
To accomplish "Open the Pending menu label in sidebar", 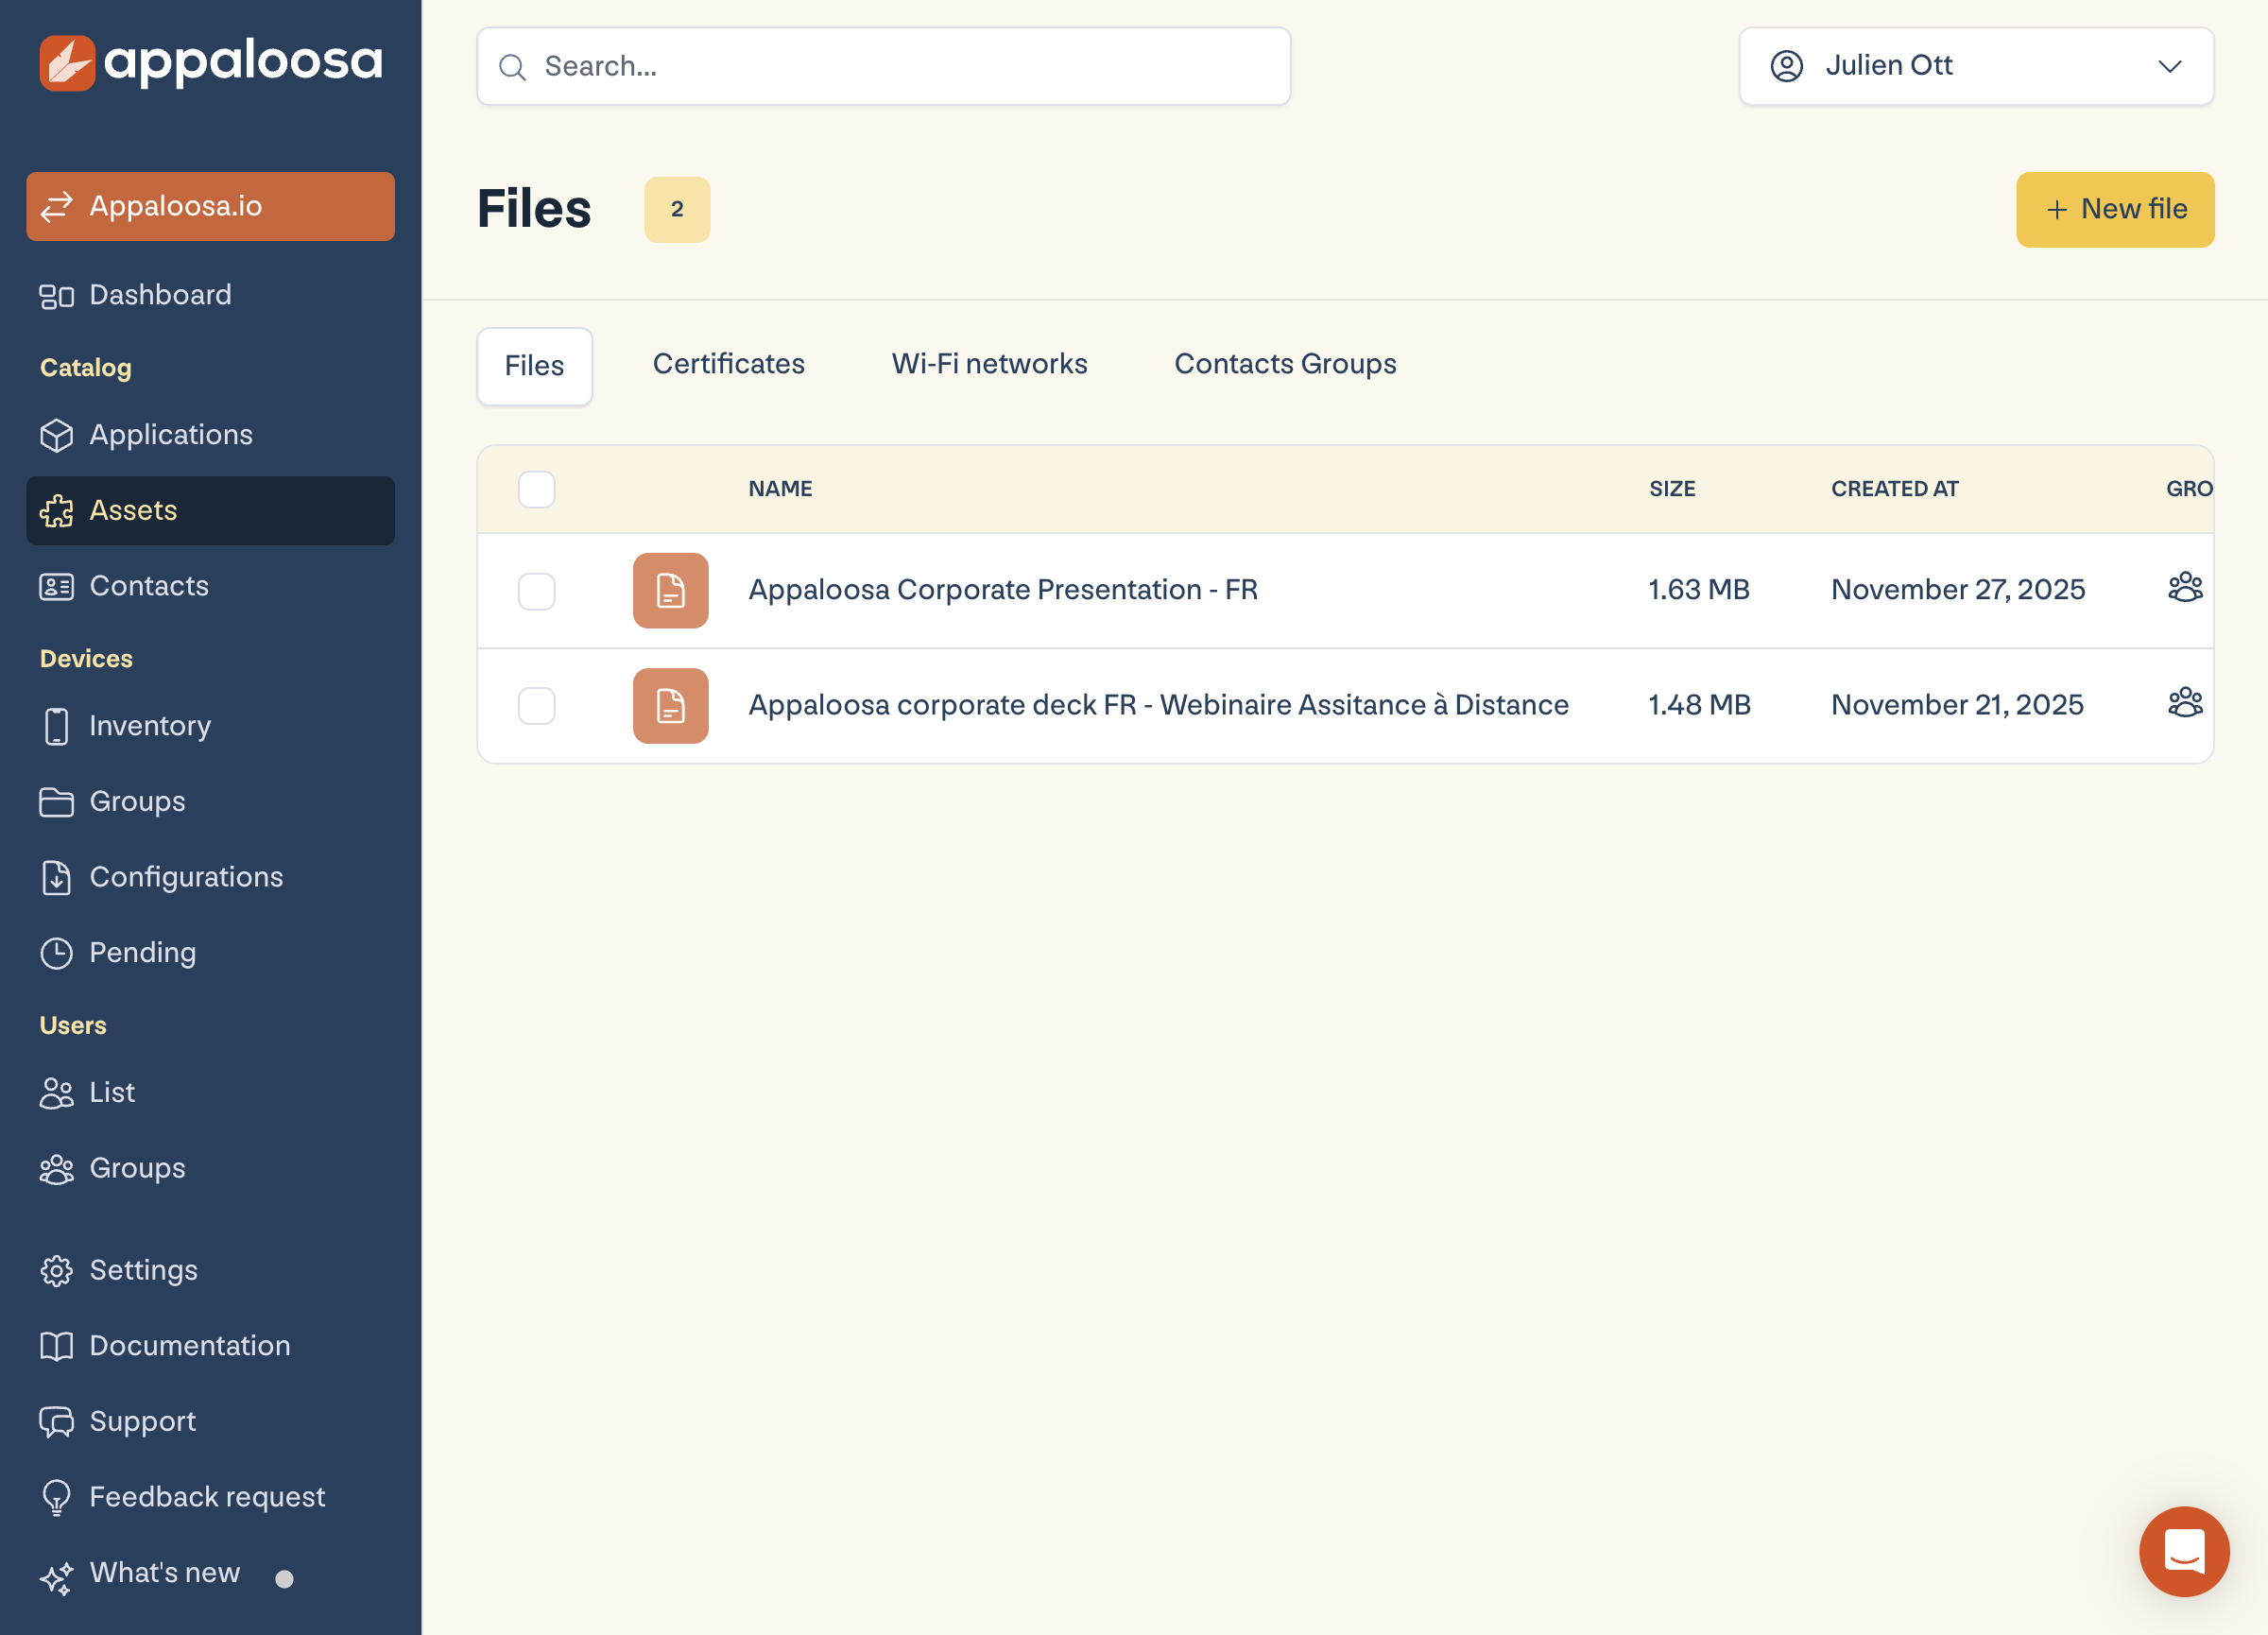I will point(143,953).
